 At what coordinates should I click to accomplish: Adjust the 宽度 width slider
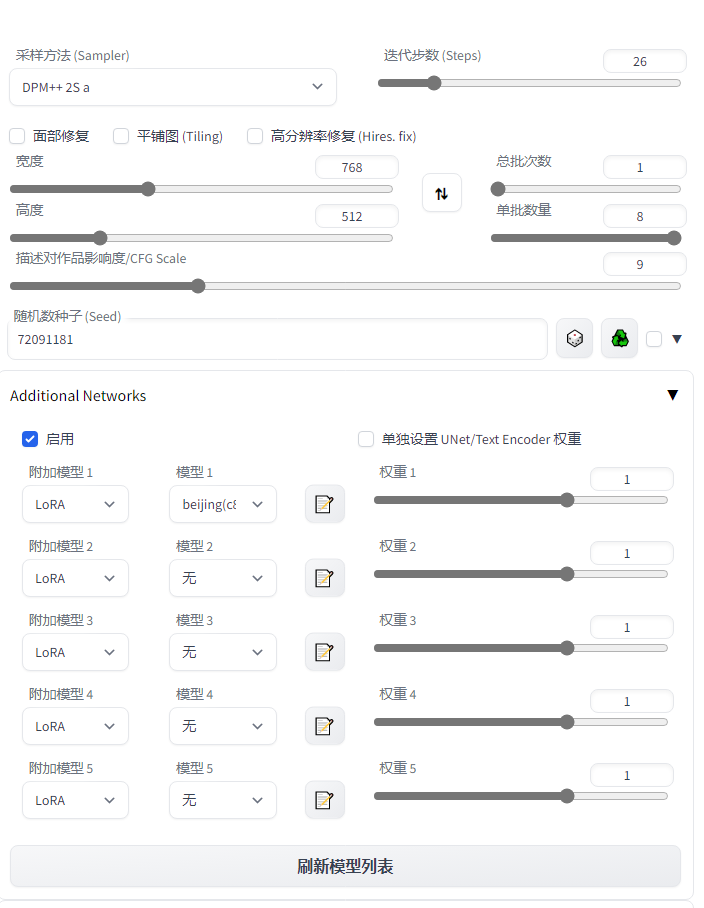coord(201,189)
